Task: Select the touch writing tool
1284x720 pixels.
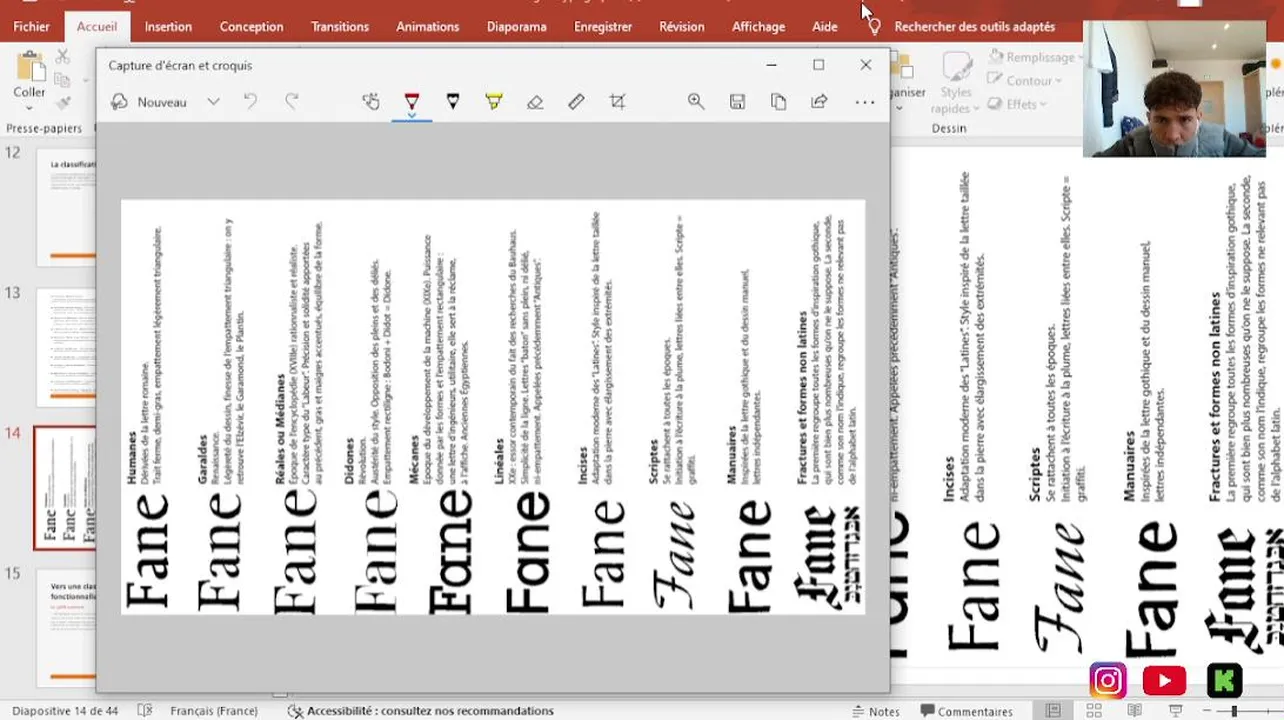Action: pos(371,101)
